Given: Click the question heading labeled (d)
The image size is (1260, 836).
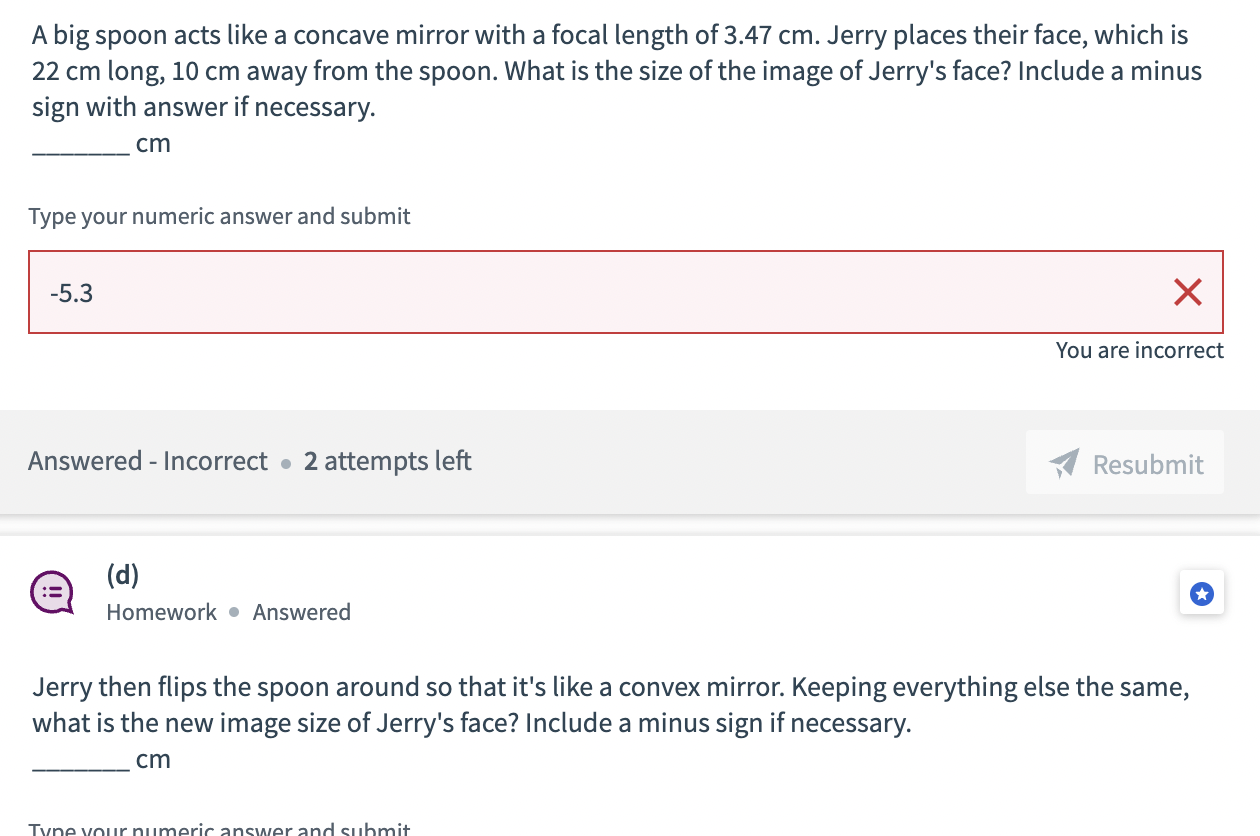Looking at the screenshot, I should 123,575.
